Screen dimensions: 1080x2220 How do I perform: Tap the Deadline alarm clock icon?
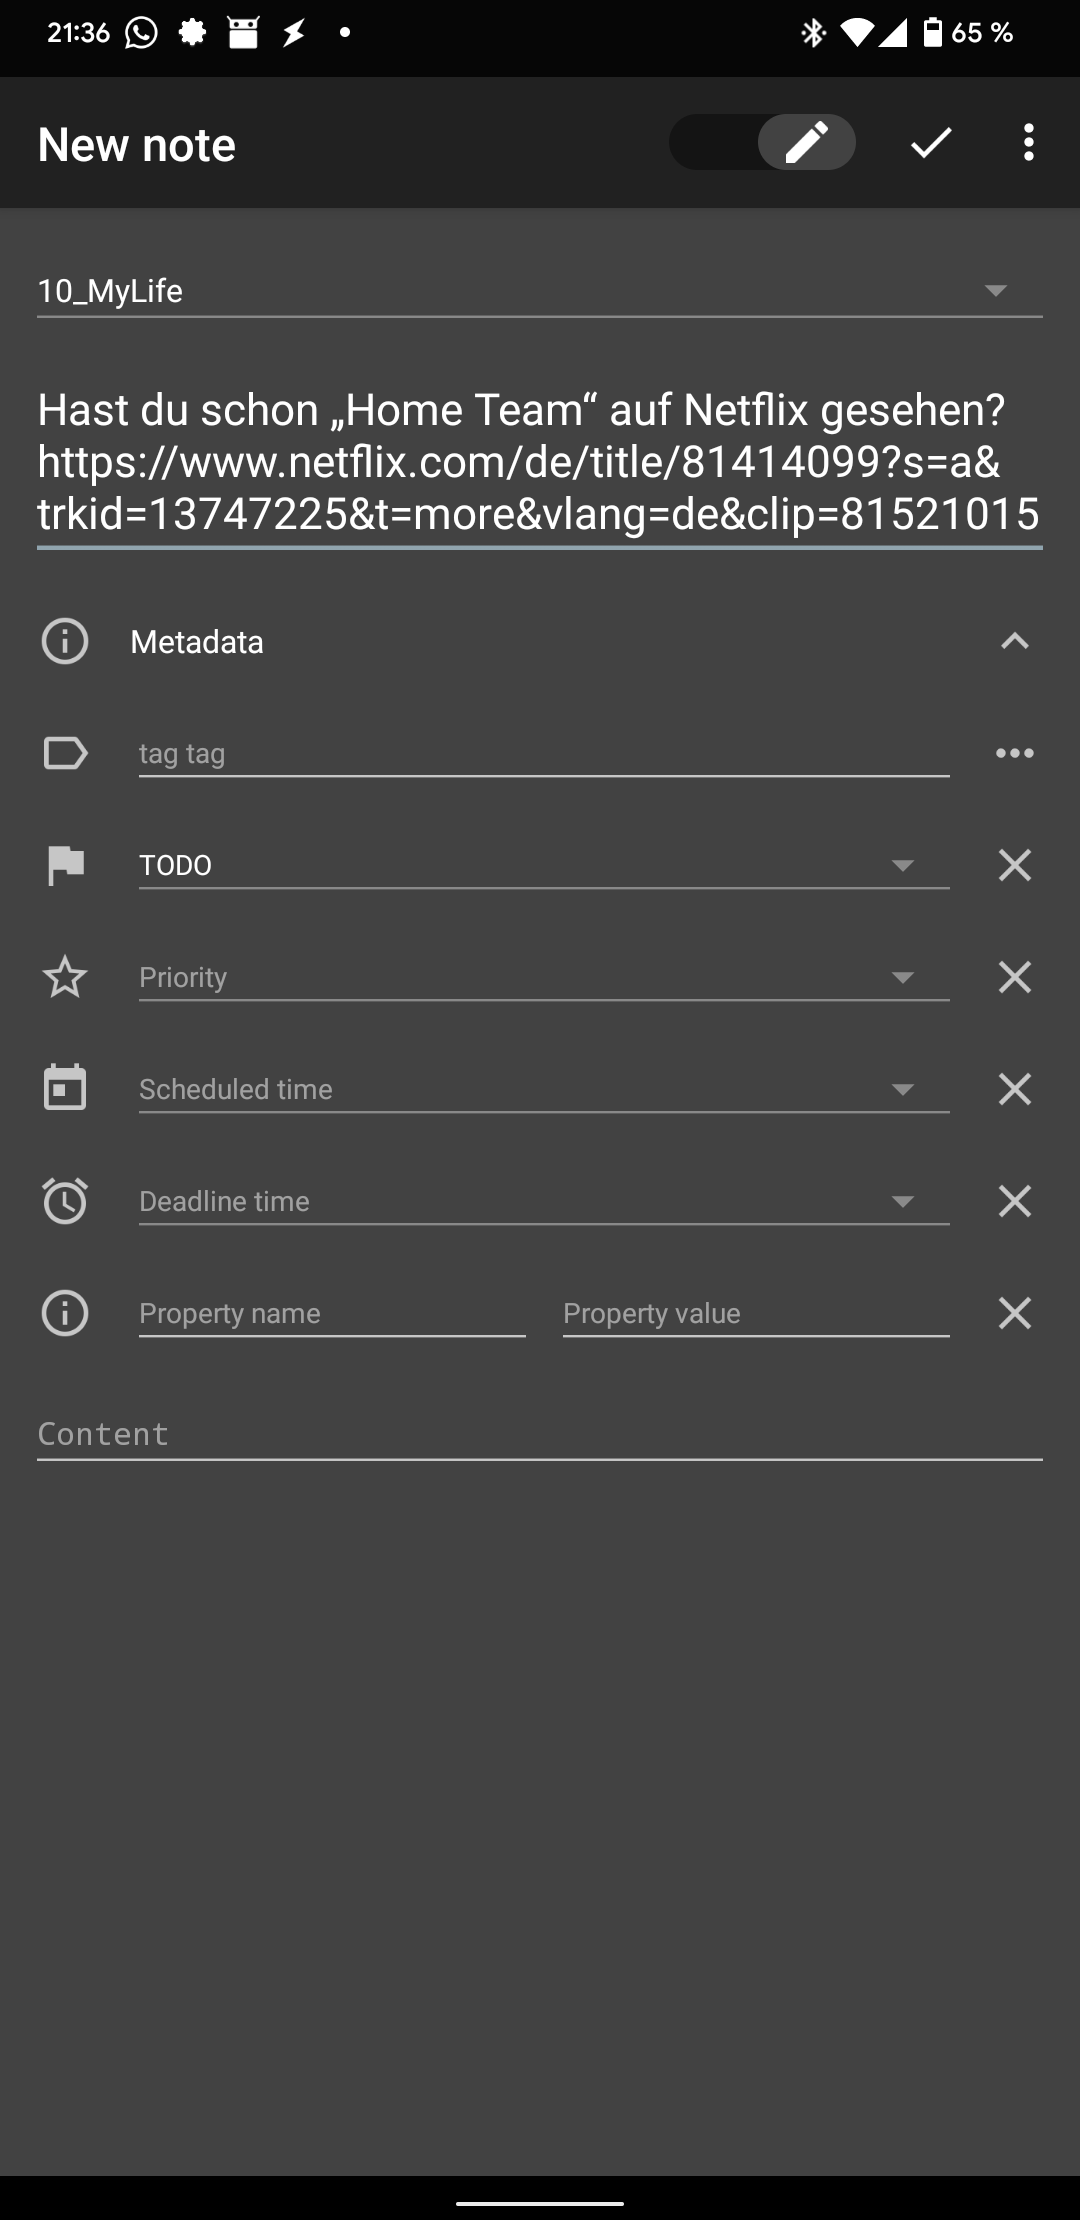pos(65,1200)
